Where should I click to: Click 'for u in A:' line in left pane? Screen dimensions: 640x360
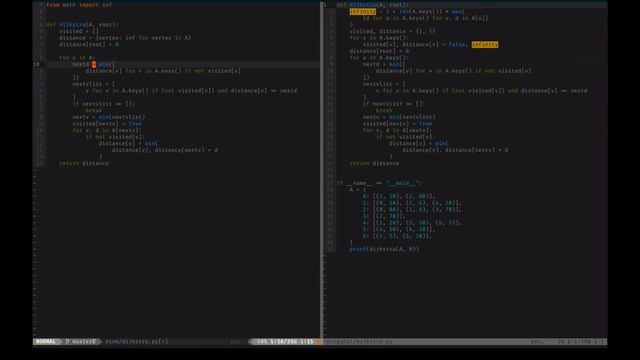[x=77, y=58]
